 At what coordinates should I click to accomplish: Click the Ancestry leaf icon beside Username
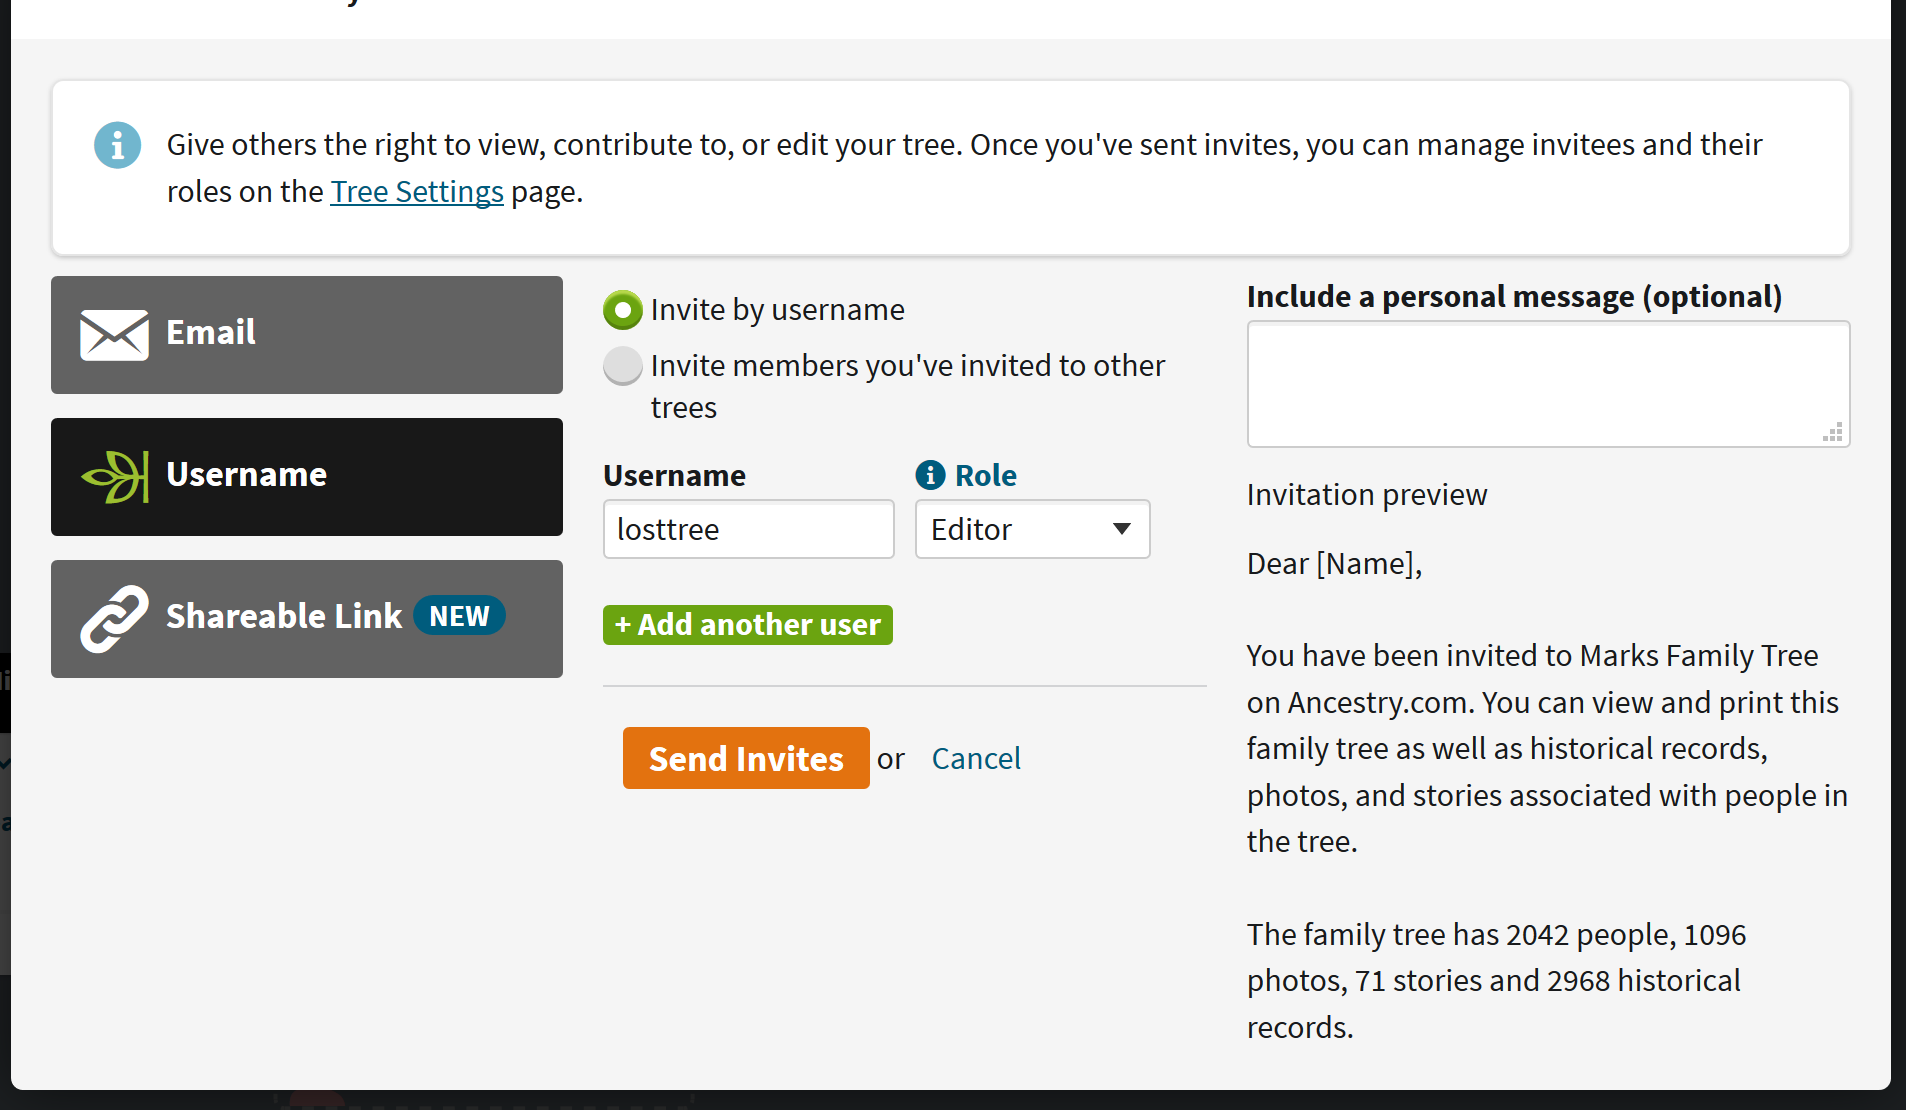[x=115, y=476]
